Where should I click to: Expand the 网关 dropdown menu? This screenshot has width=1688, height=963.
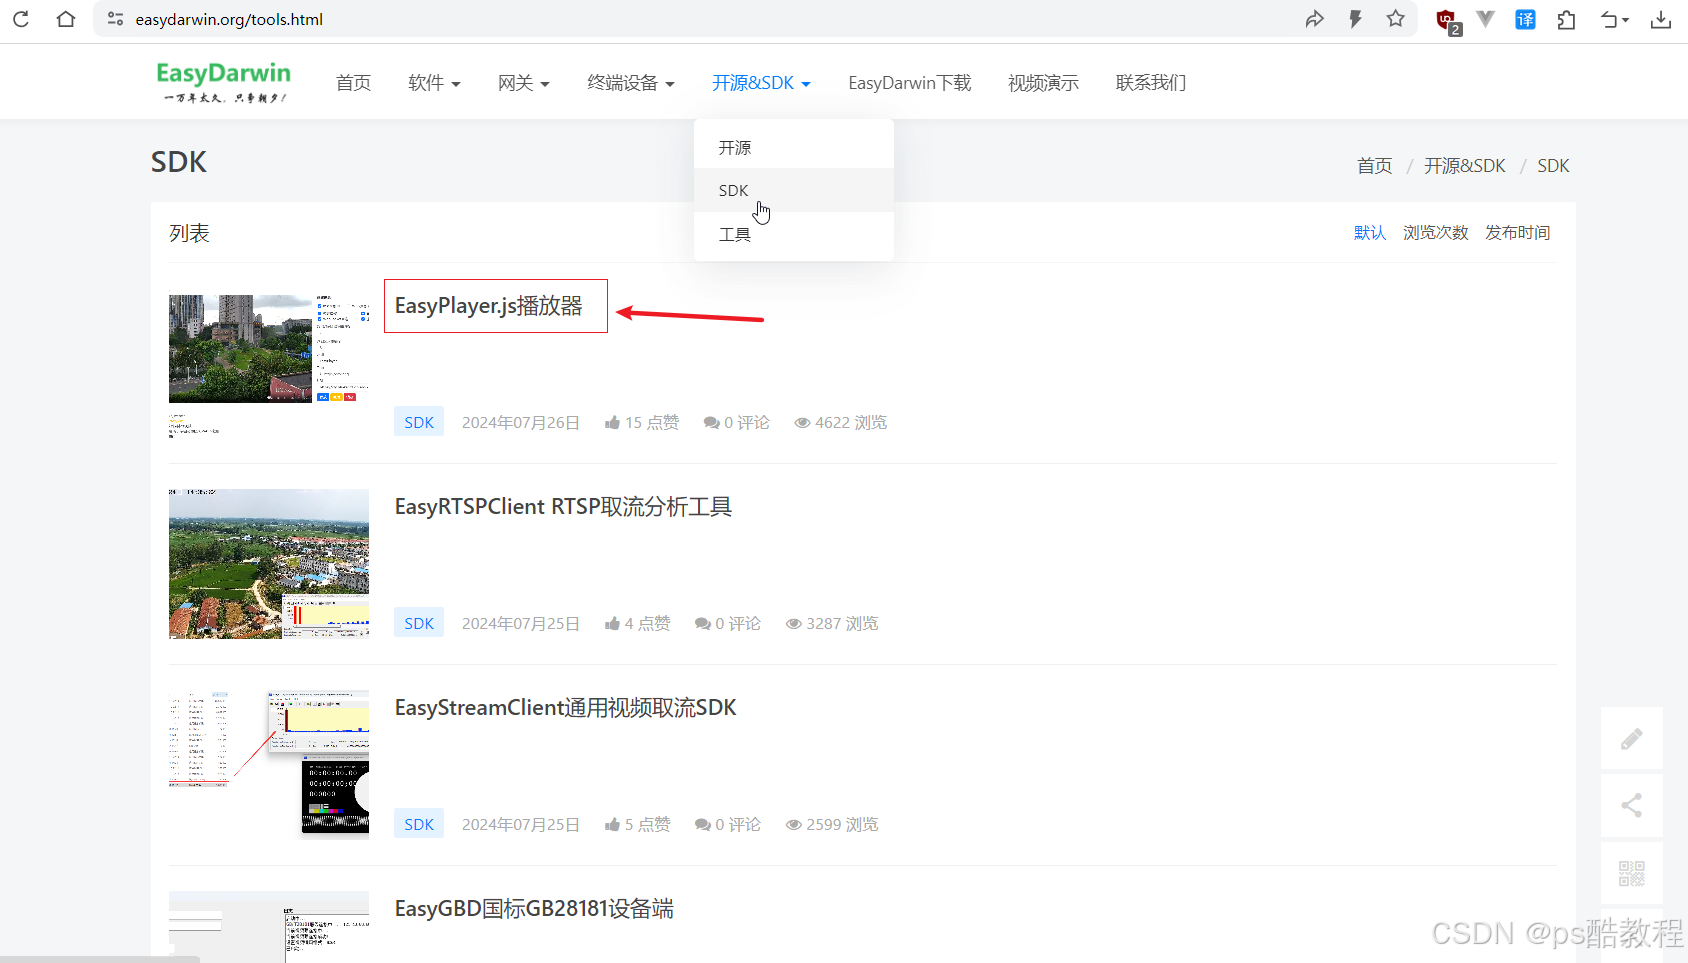tap(524, 83)
